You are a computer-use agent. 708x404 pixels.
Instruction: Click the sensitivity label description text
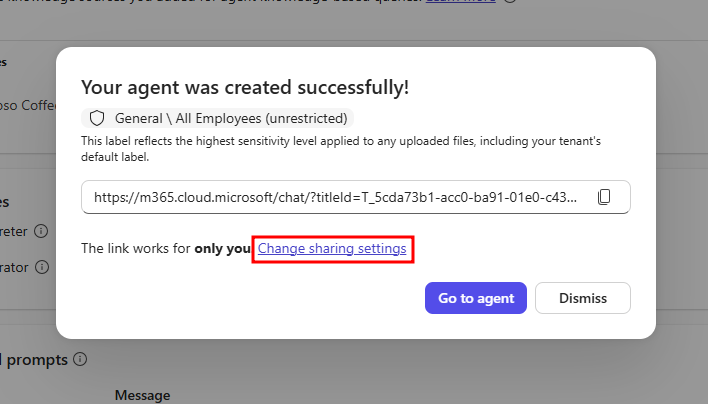tap(340, 149)
